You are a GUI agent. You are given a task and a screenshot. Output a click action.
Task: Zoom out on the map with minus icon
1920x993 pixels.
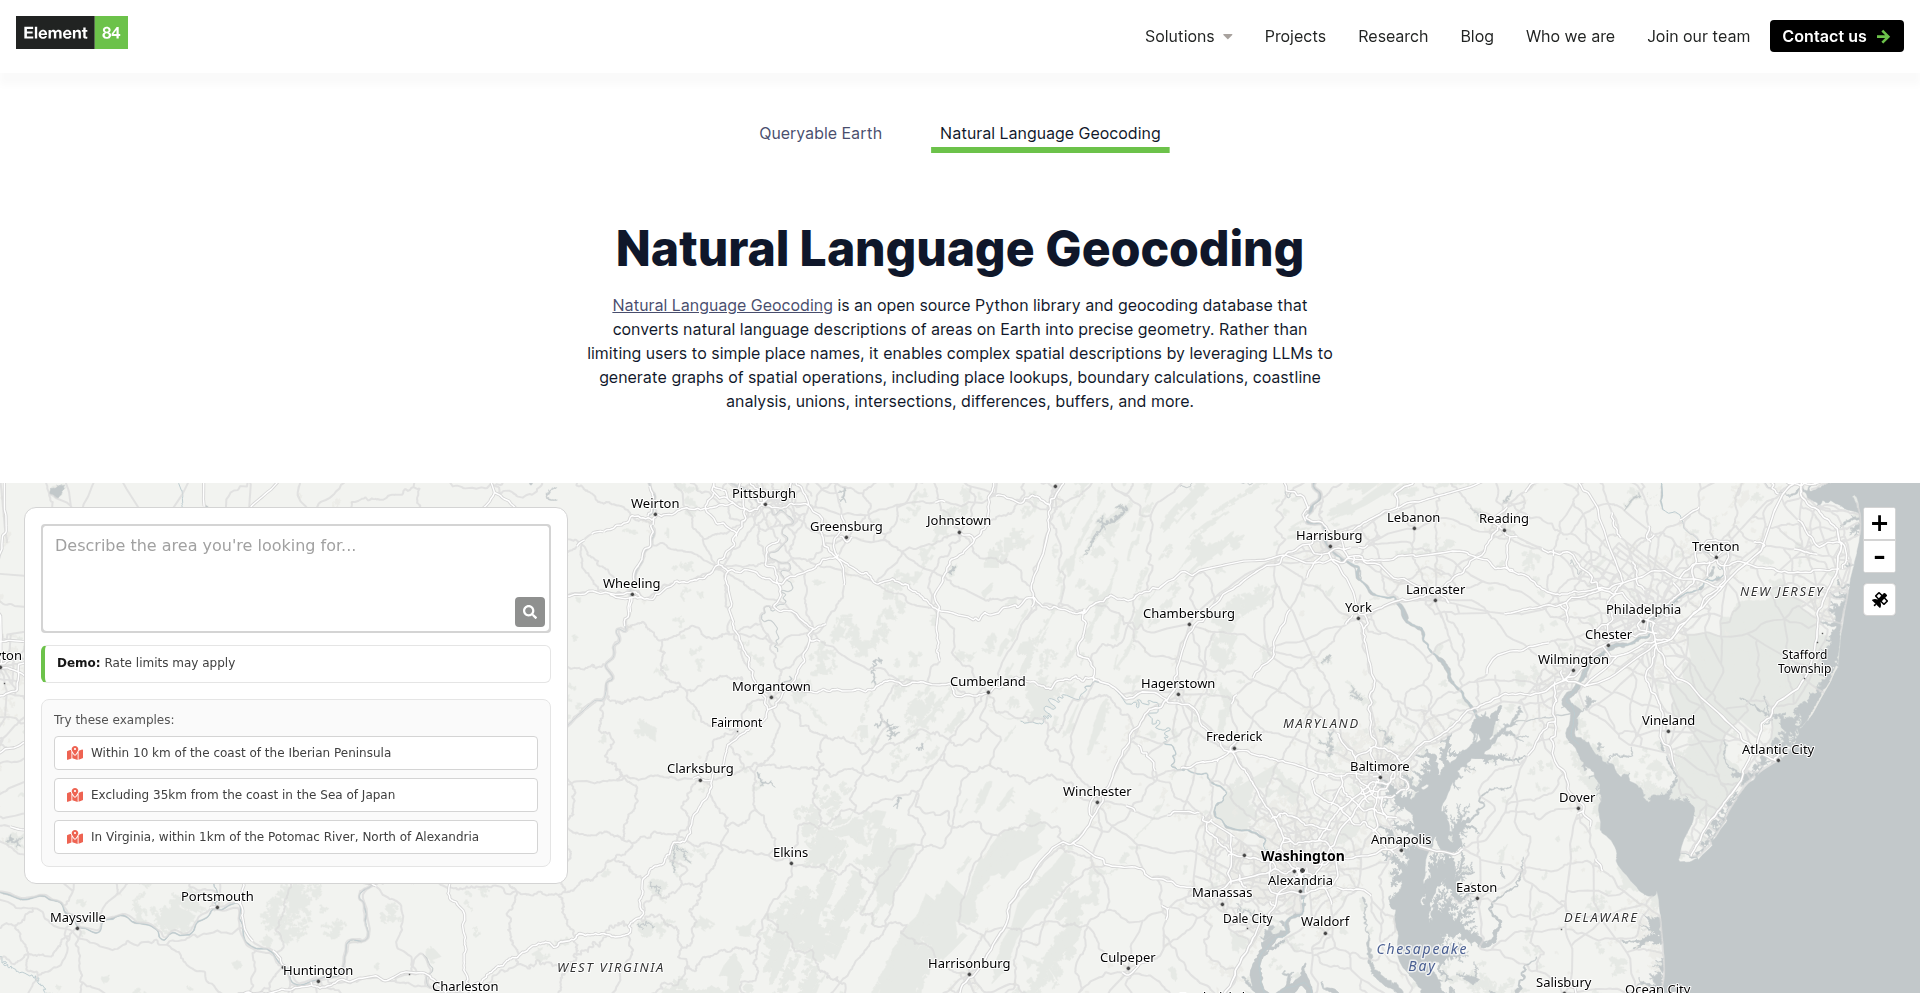[1880, 557]
